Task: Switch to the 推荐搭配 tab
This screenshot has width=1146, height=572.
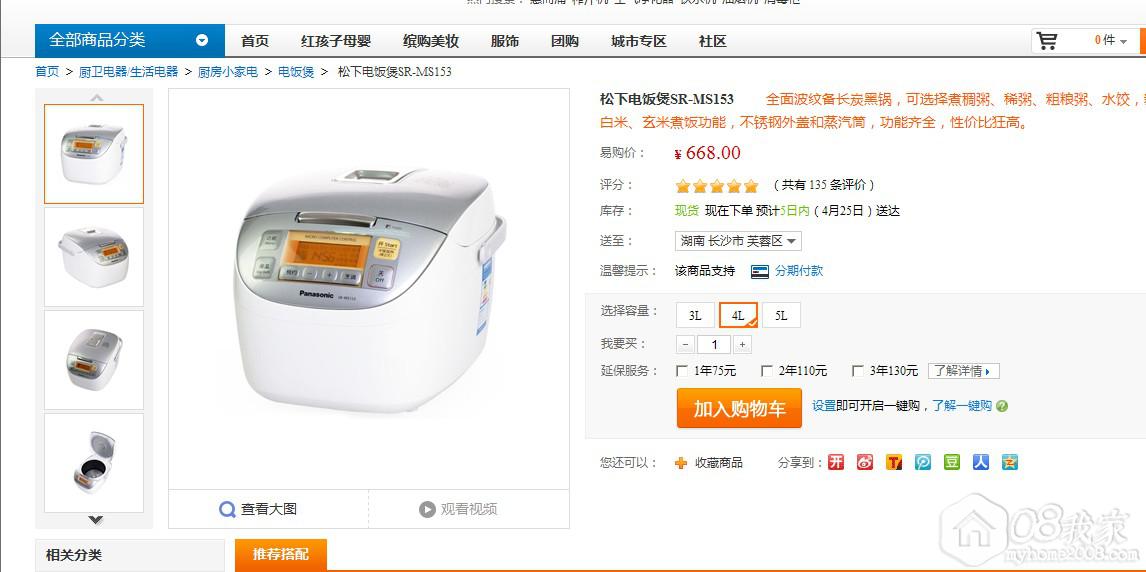Action: [281, 554]
